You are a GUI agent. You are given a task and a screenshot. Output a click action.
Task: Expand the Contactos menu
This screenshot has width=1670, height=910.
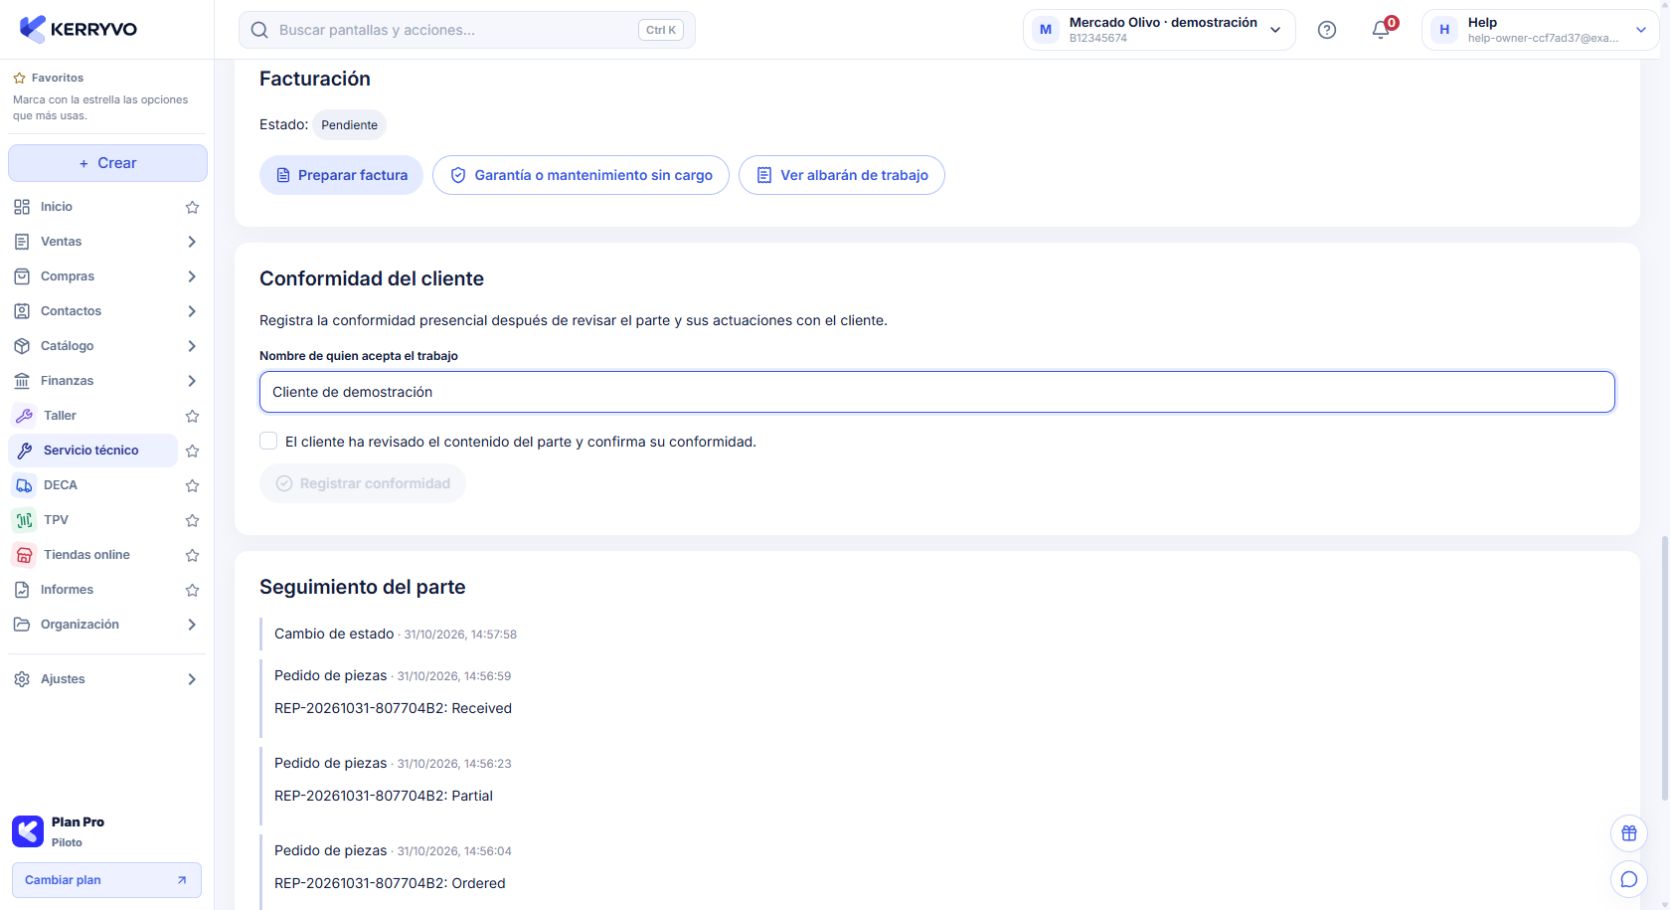107,311
